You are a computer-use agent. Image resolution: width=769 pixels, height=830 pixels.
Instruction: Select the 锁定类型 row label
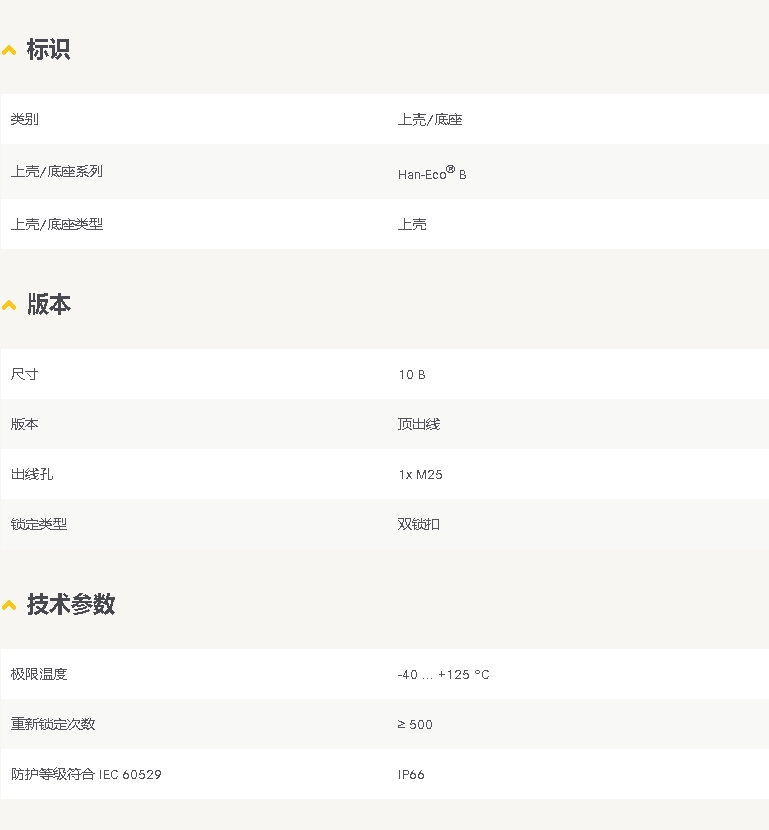pos(39,524)
